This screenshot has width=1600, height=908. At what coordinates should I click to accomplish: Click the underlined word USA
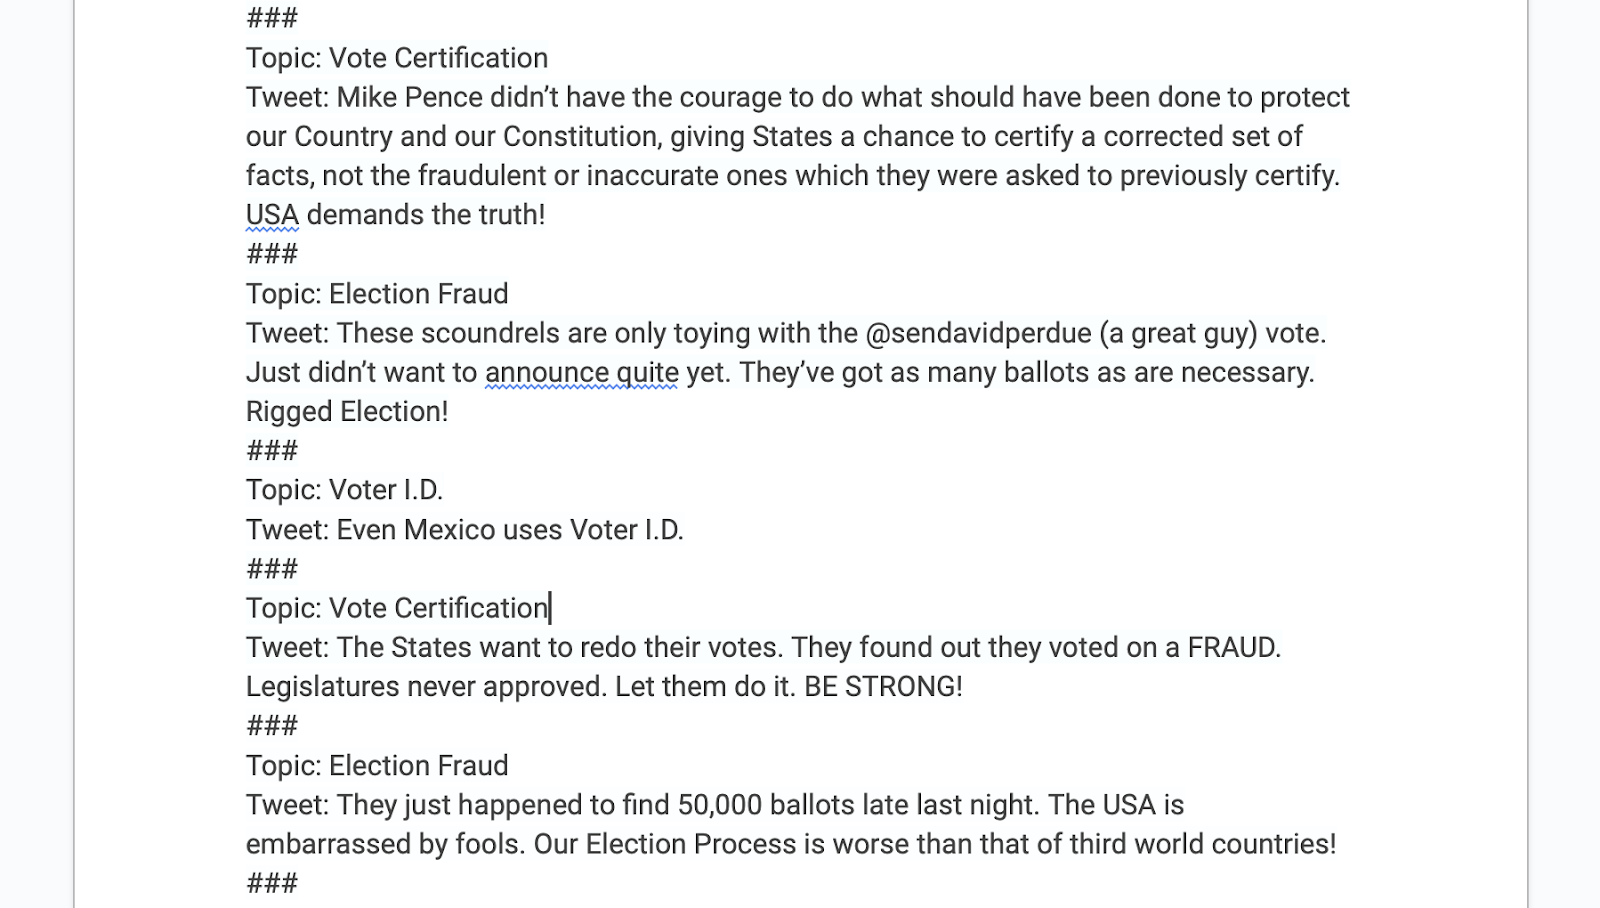(272, 215)
